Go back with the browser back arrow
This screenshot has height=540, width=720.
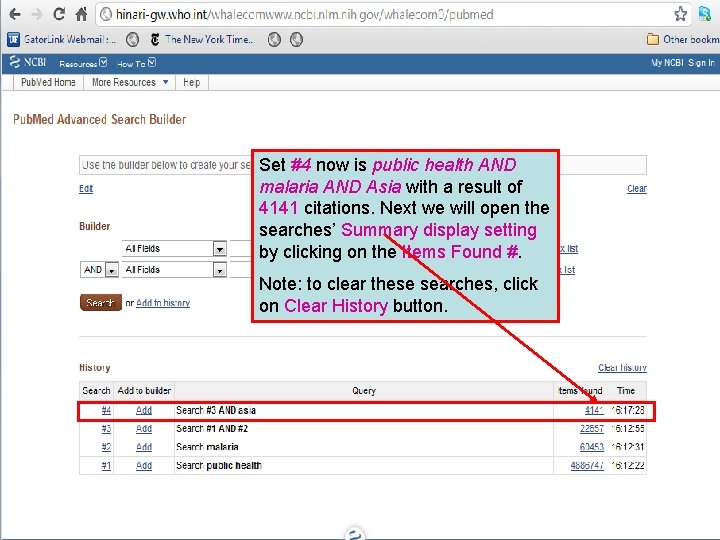pos(15,14)
